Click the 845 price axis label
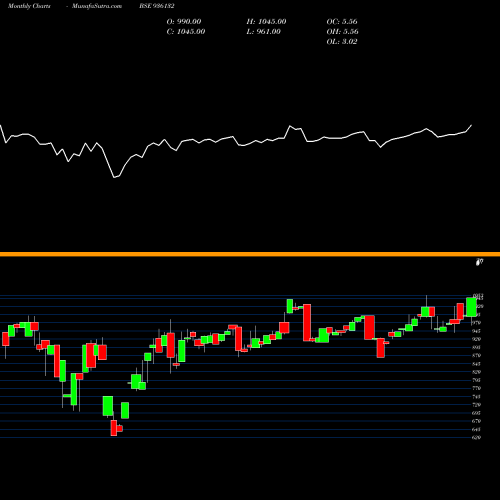 (x=477, y=364)
